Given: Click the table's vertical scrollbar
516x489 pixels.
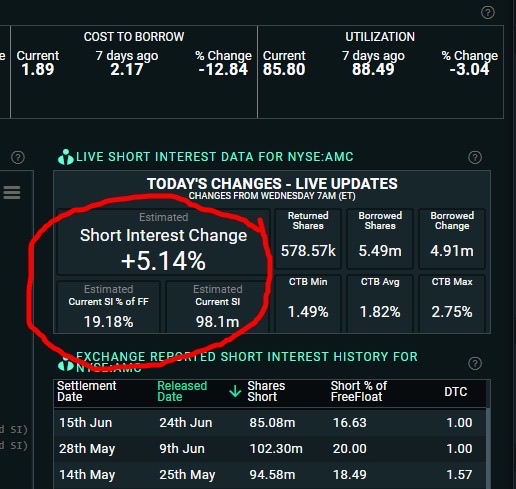Looking at the screenshot, I should click(x=488, y=447).
